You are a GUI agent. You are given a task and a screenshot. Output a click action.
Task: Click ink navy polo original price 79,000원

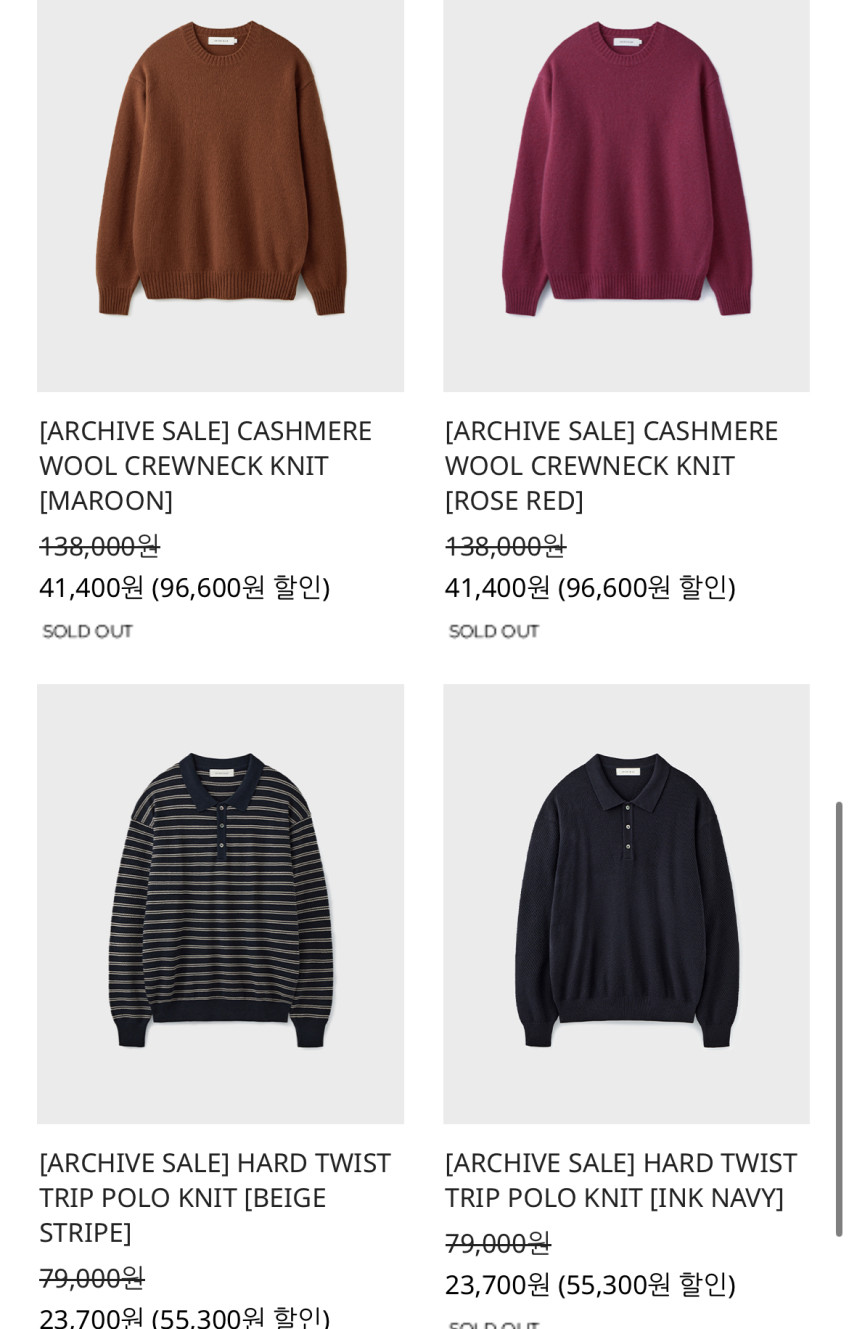(498, 1243)
